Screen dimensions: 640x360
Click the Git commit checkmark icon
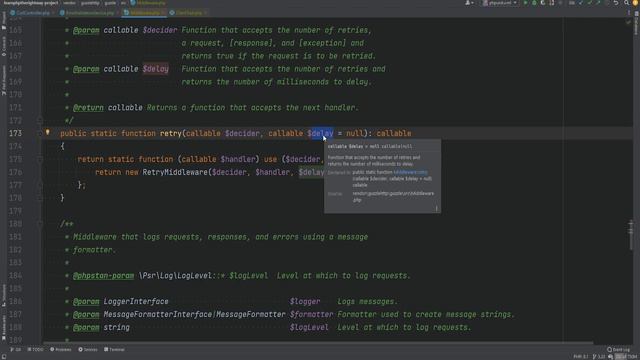click(x=590, y=3)
